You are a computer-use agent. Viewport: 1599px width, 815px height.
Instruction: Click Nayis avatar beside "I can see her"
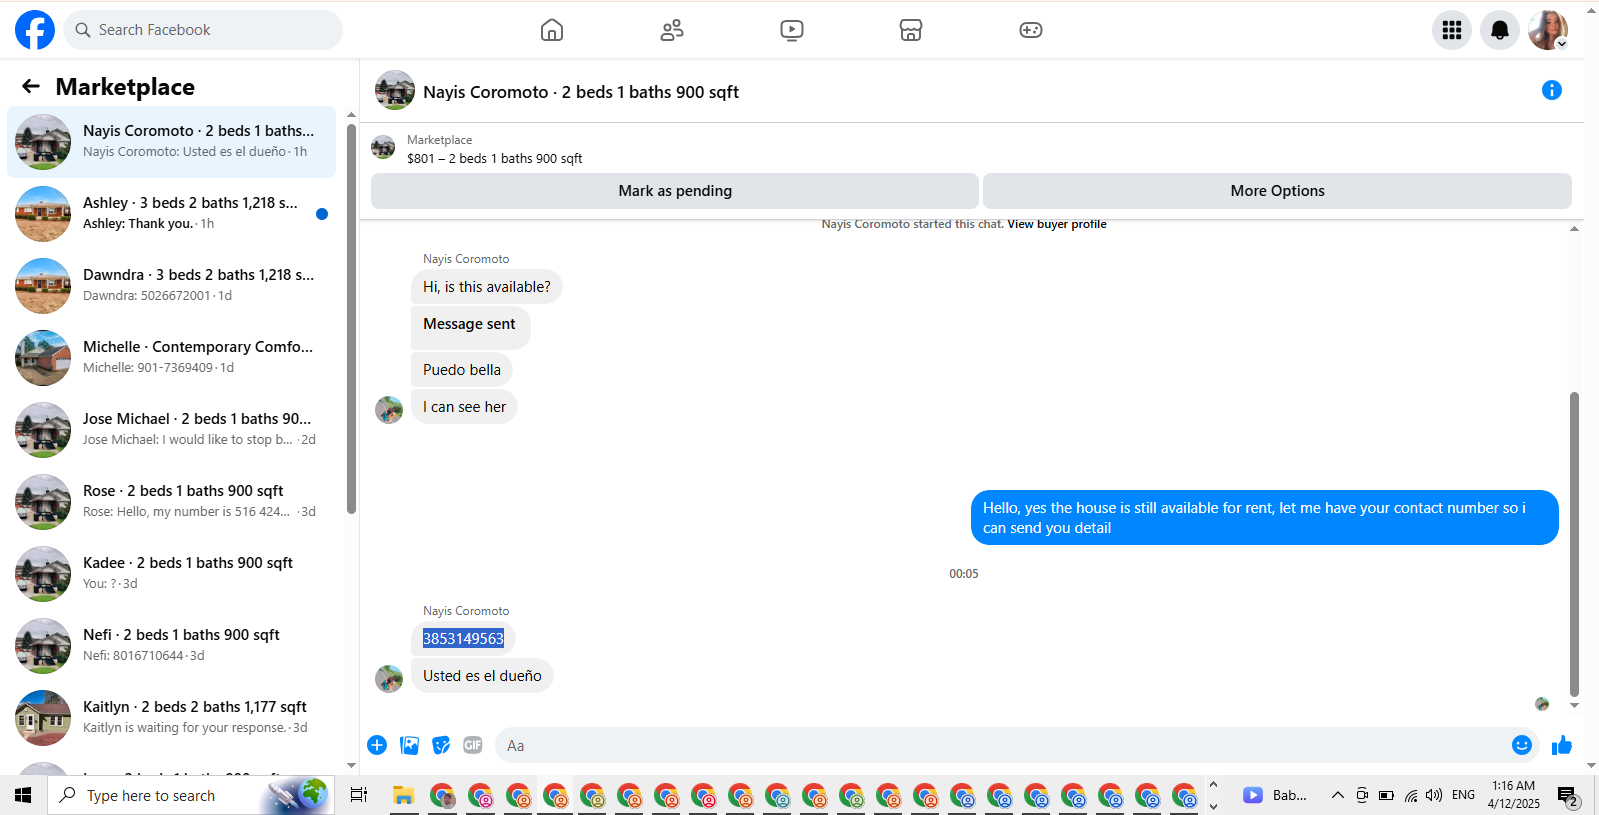[x=389, y=409]
